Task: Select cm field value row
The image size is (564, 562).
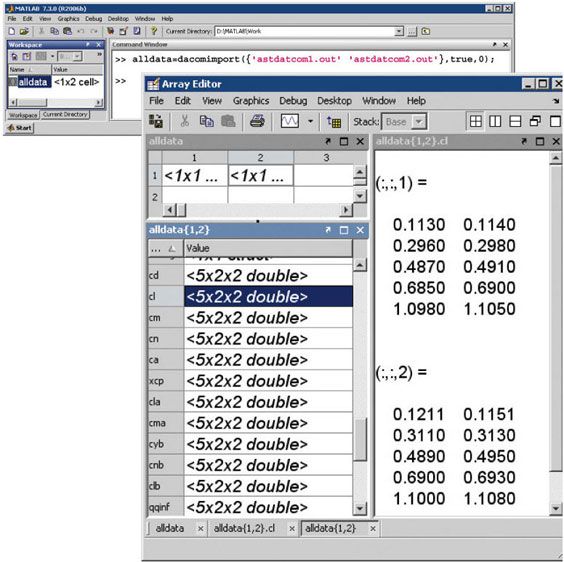Action: coord(268,318)
